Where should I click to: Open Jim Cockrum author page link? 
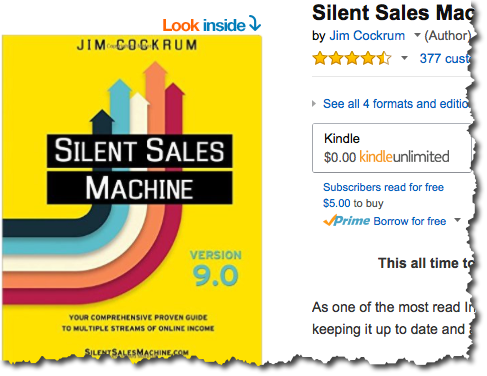pyautogui.click(x=367, y=35)
